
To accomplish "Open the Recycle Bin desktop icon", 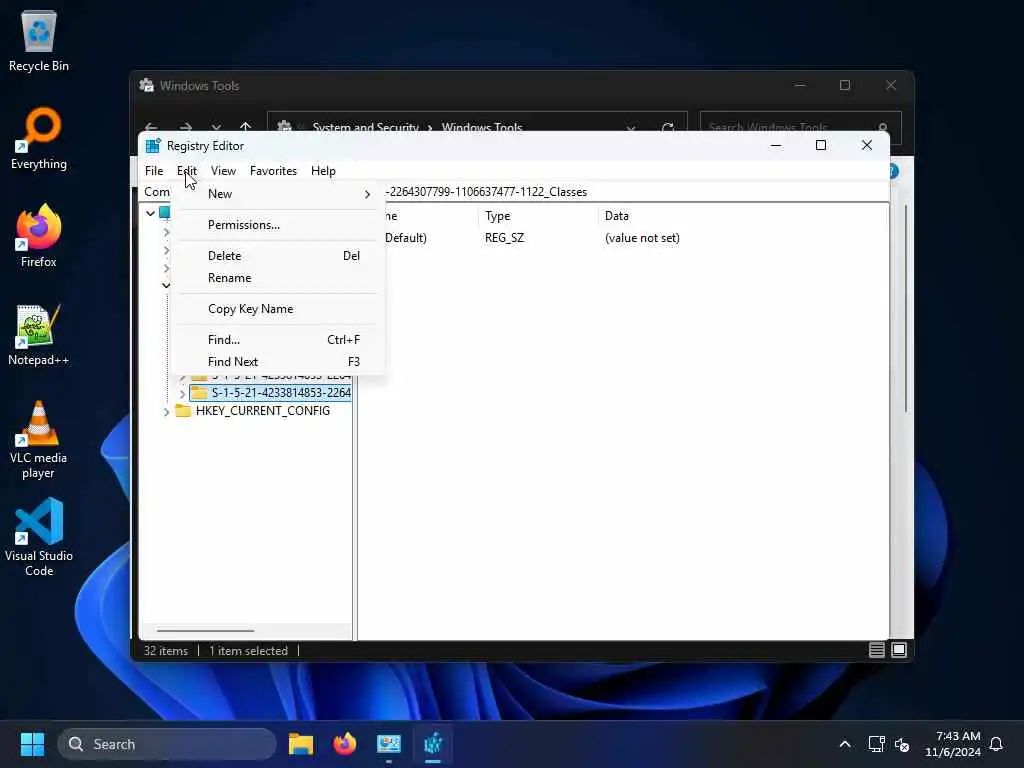I will pyautogui.click(x=39, y=42).
